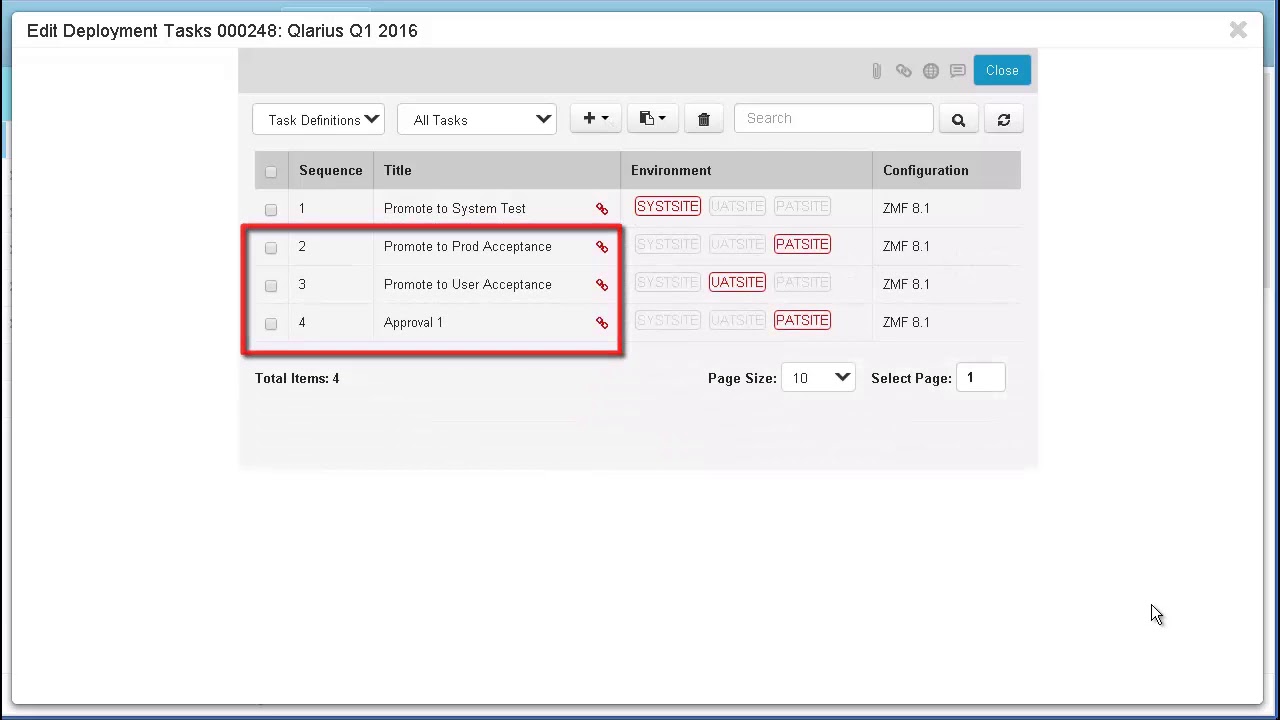
Task: Expand the All Tasks filter dropdown
Action: [477, 120]
